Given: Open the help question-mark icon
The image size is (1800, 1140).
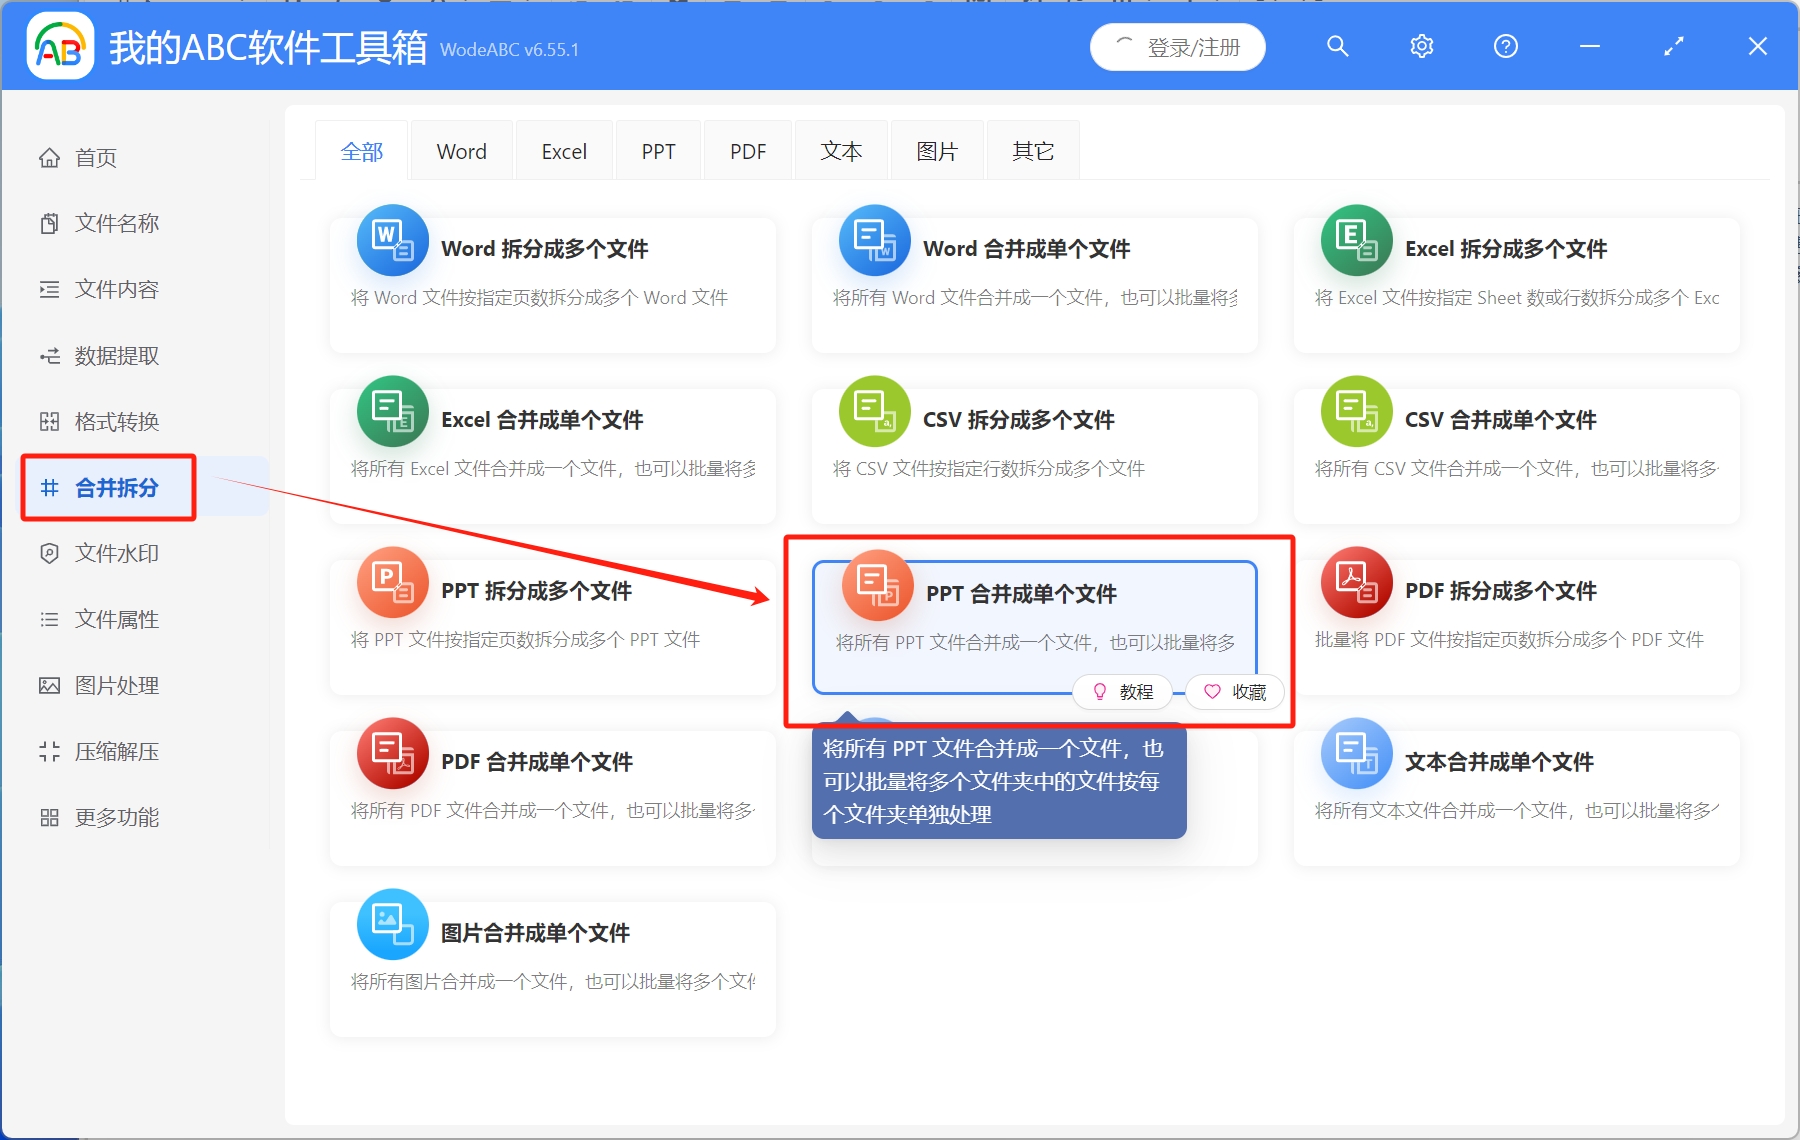Looking at the screenshot, I should coord(1505,46).
